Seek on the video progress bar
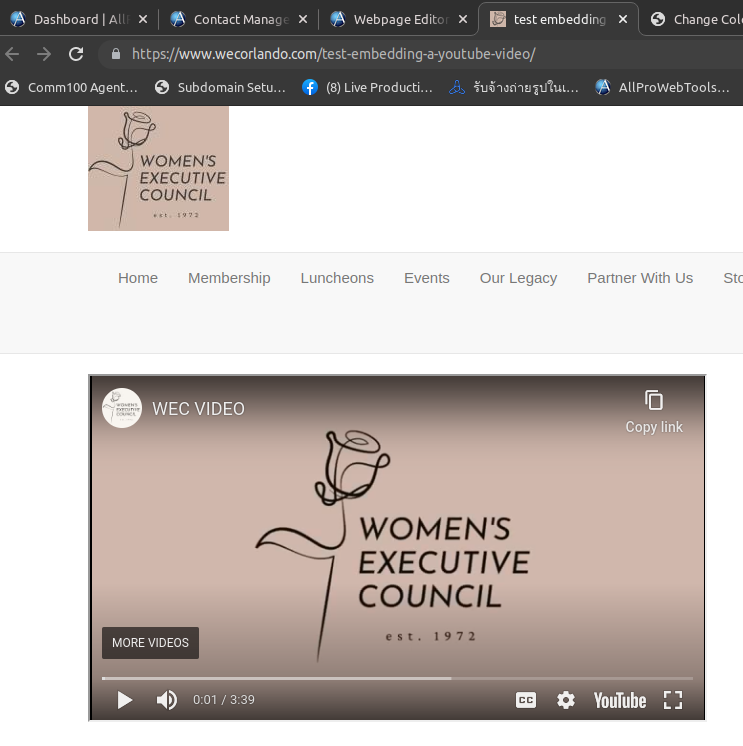Screen dimensions: 743x746 (397, 678)
